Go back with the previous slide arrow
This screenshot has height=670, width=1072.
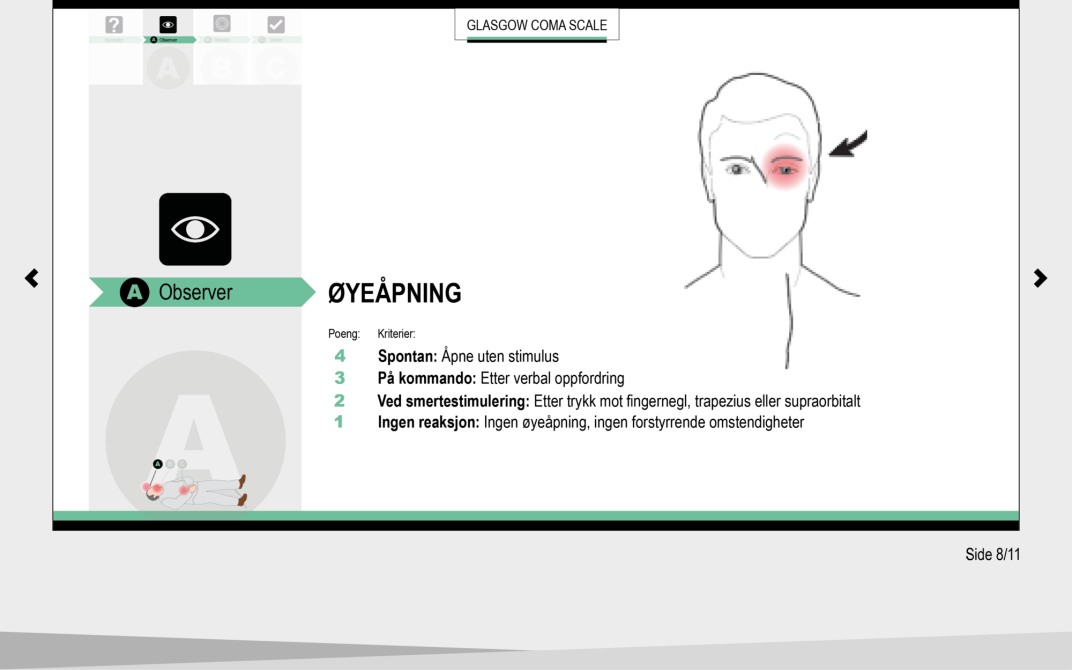coord(32,278)
